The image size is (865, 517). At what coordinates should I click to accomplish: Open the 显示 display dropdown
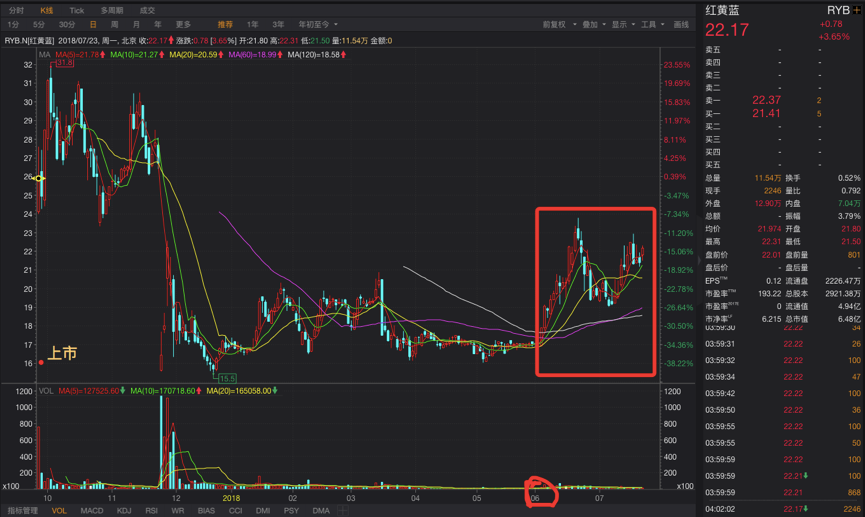point(623,24)
